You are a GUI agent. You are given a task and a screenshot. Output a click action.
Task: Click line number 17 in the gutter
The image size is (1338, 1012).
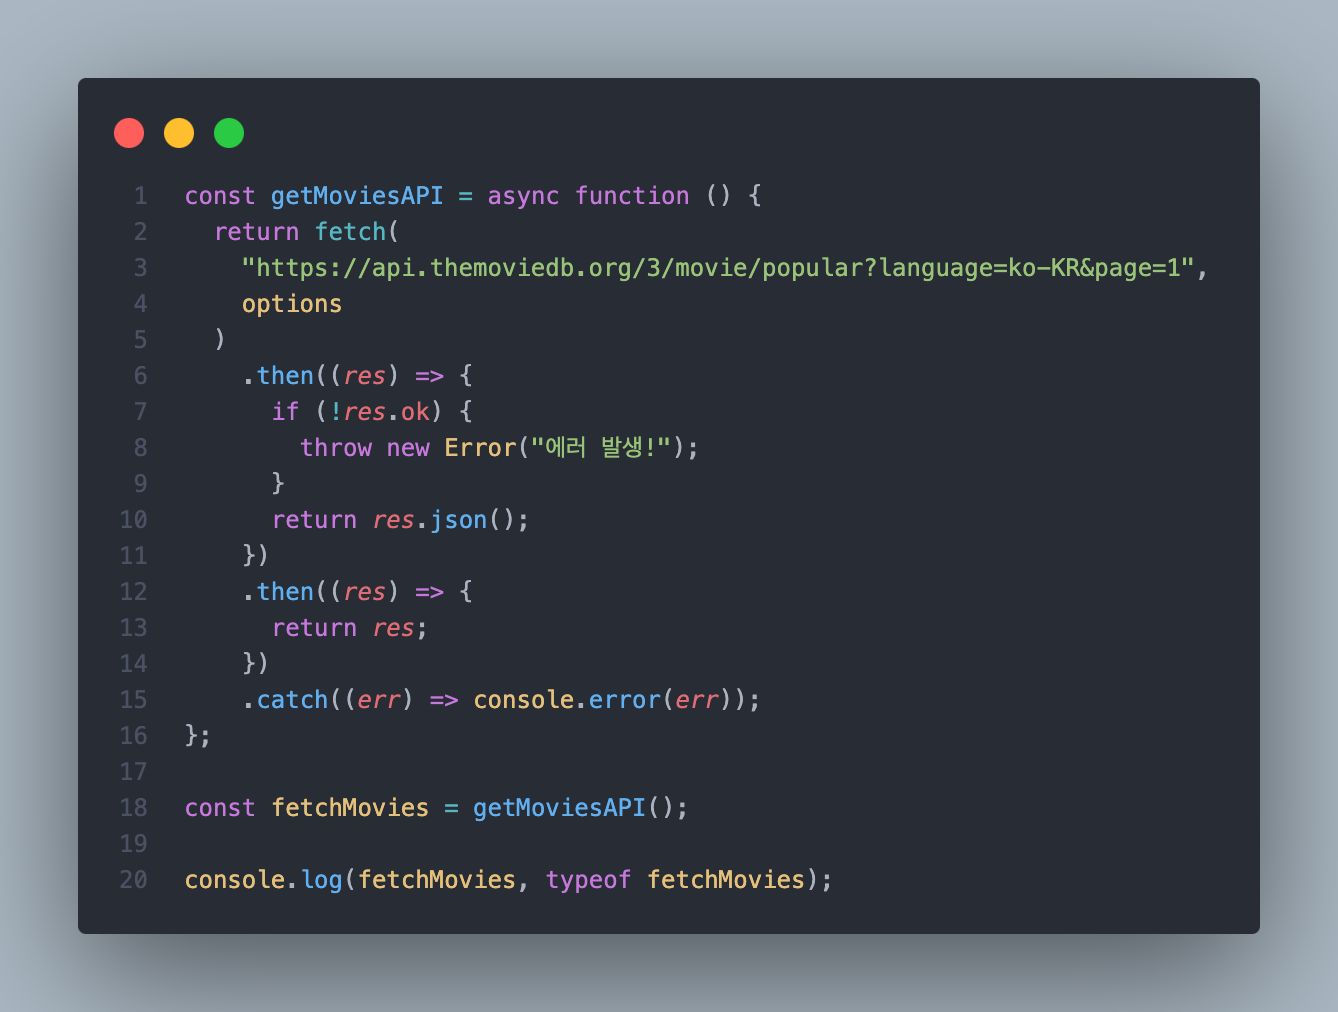pos(133,772)
